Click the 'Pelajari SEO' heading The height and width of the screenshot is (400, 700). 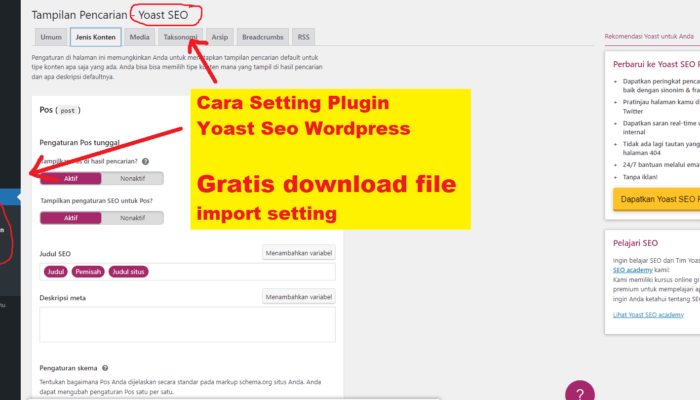(x=635, y=243)
